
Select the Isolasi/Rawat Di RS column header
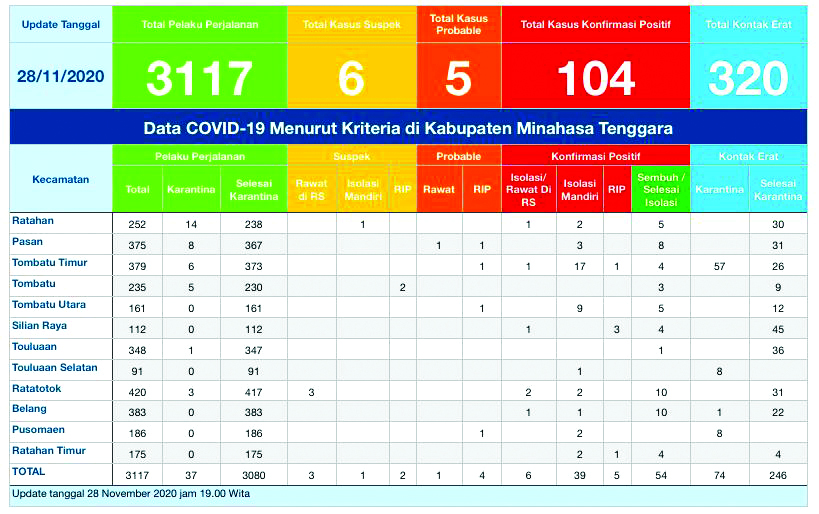click(x=527, y=189)
